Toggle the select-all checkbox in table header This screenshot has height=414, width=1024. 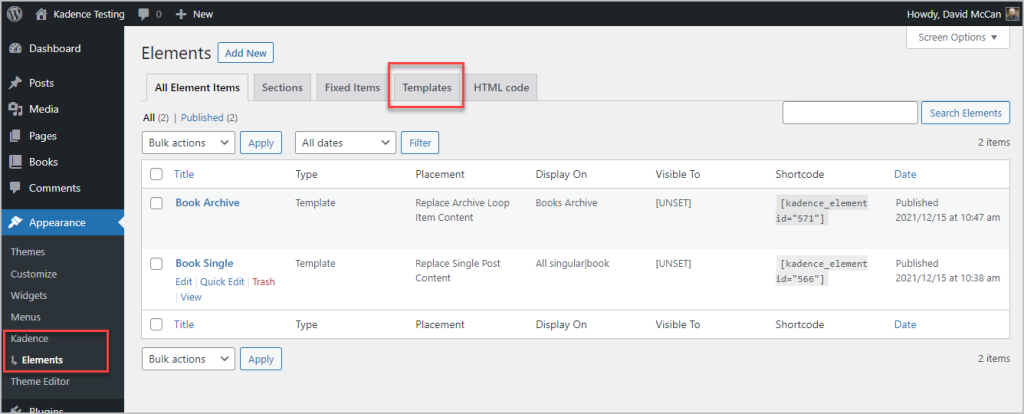click(156, 174)
